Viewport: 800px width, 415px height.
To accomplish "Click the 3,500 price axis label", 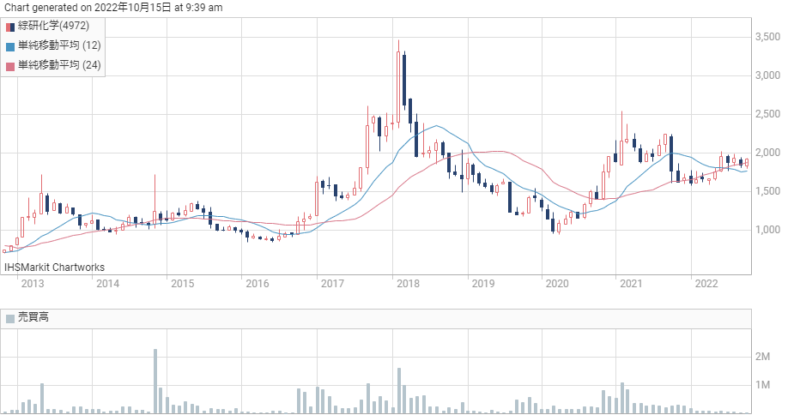I will pos(768,37).
